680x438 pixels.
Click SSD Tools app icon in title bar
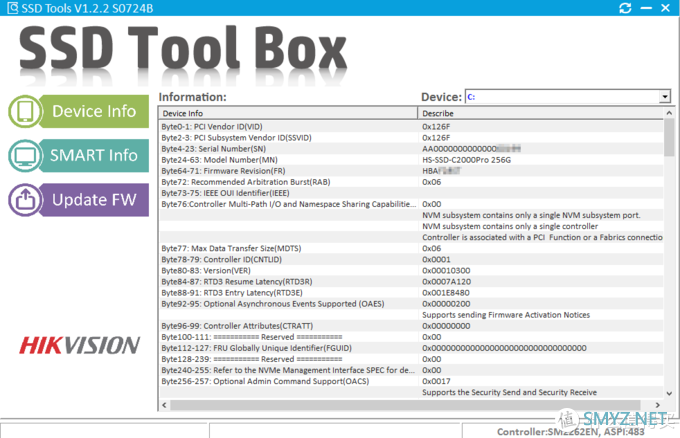pyautogui.click(x=13, y=8)
